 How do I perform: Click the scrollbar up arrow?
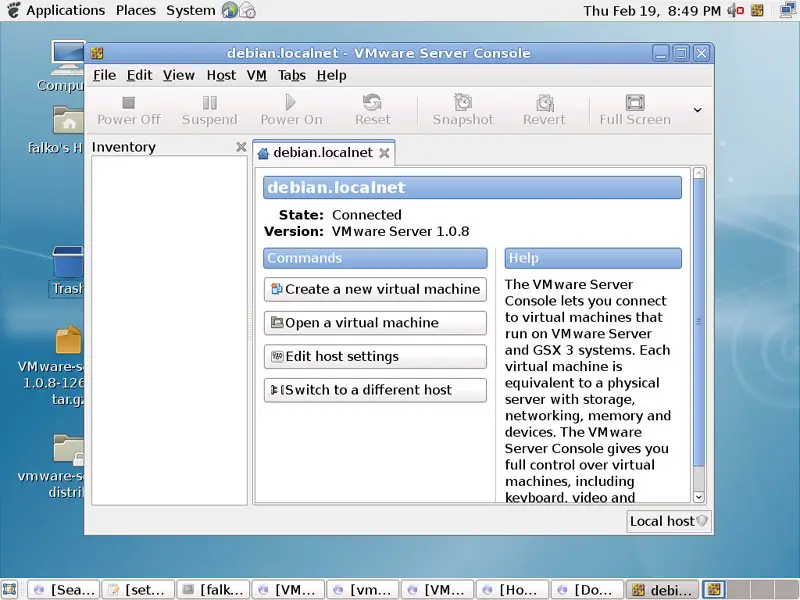pos(699,173)
